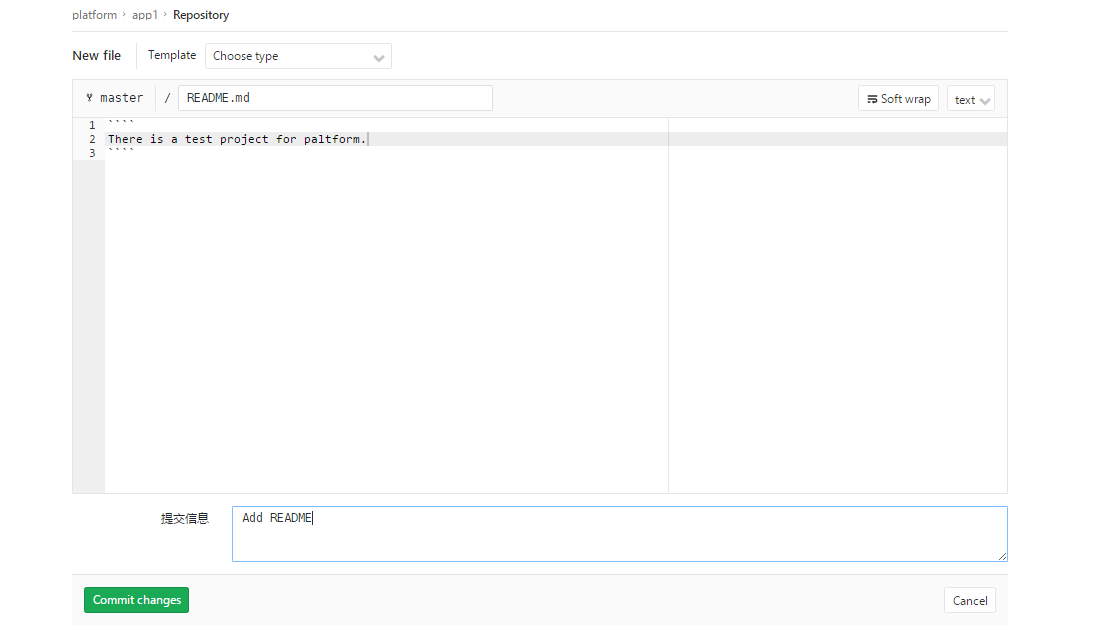Open the Repository breadcrumb link
The height and width of the screenshot is (634, 1107).
[x=201, y=15]
